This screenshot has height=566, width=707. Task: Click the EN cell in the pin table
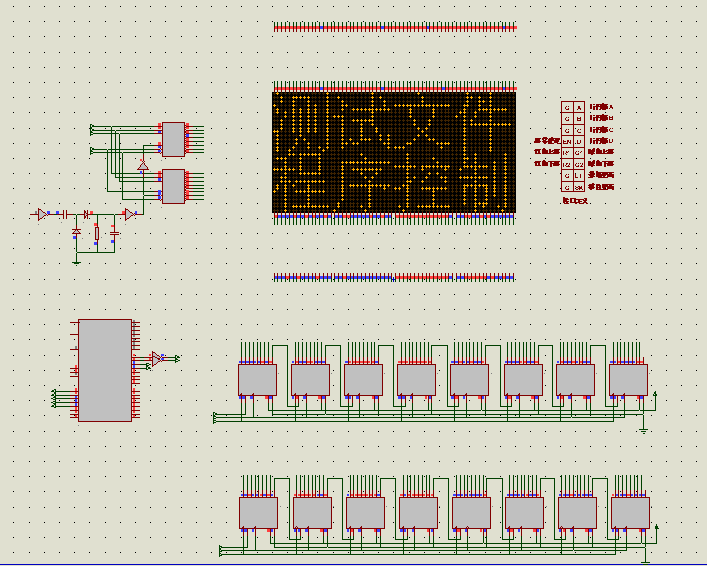(567, 141)
